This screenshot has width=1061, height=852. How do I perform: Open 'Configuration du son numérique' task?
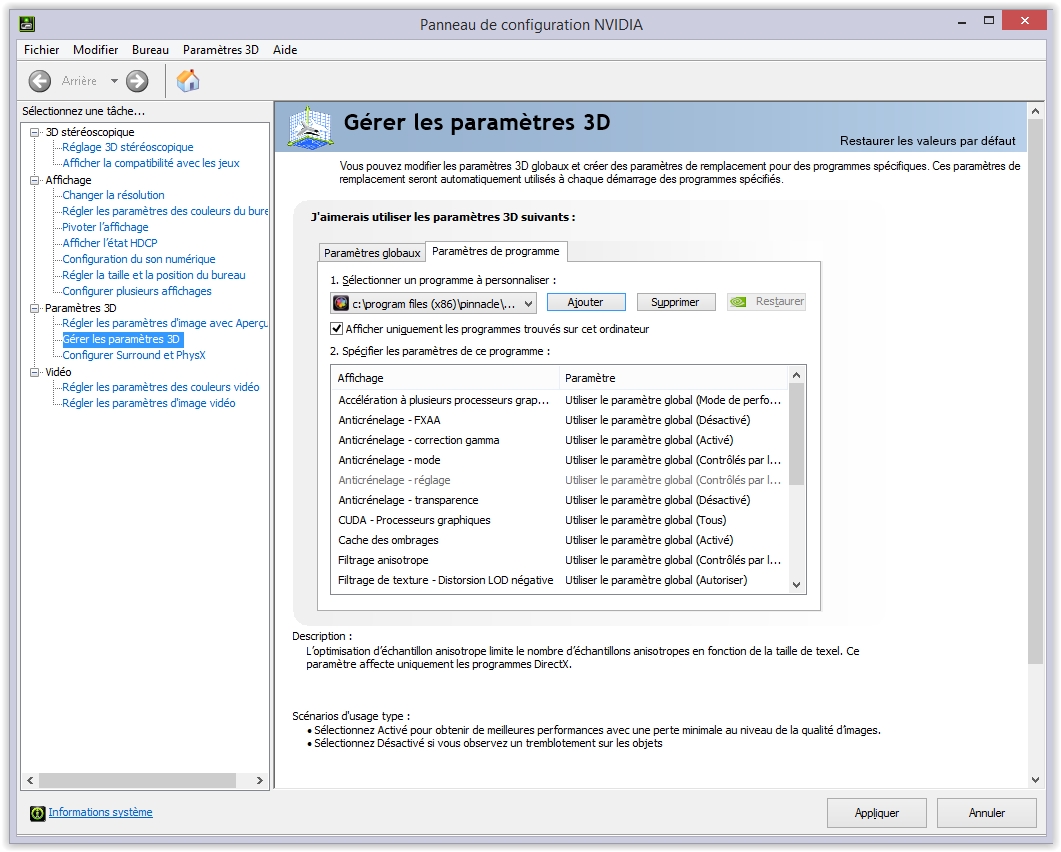click(139, 259)
